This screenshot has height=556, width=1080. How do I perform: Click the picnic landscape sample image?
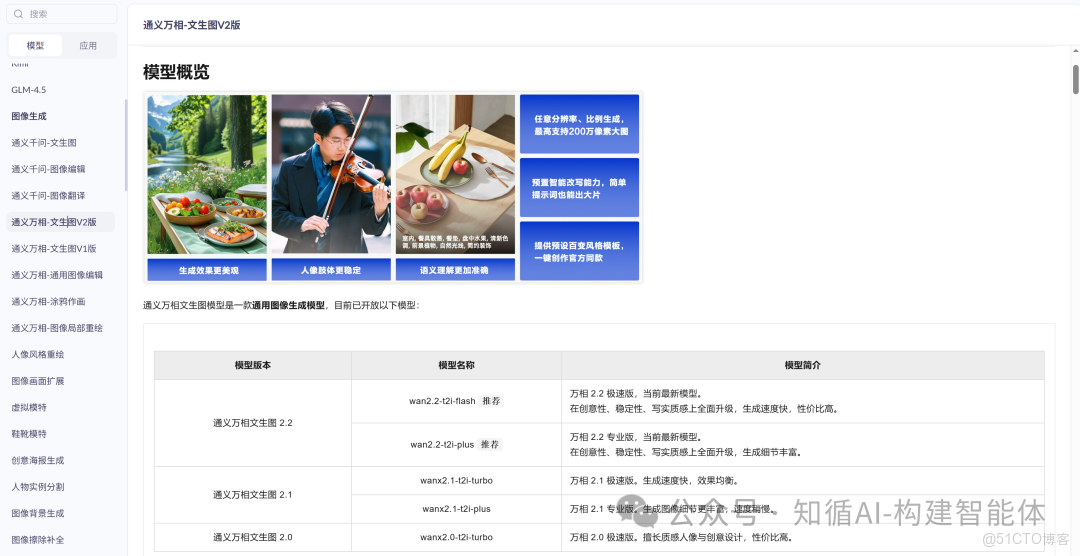(207, 174)
